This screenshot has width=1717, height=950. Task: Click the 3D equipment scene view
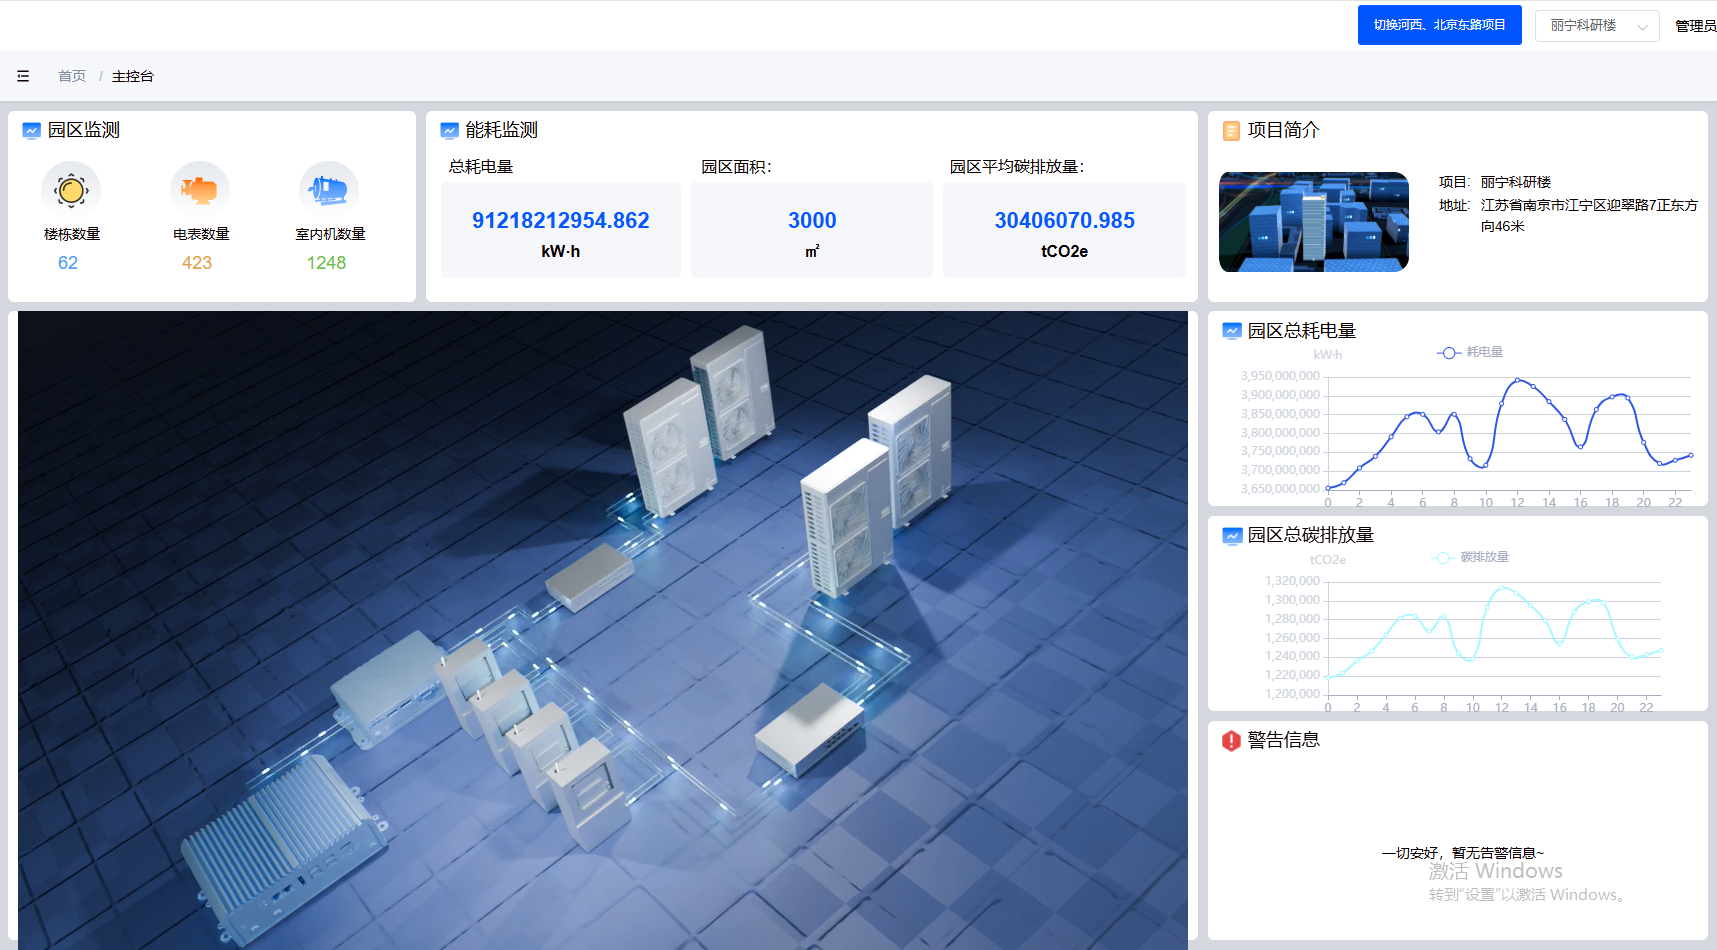click(603, 630)
